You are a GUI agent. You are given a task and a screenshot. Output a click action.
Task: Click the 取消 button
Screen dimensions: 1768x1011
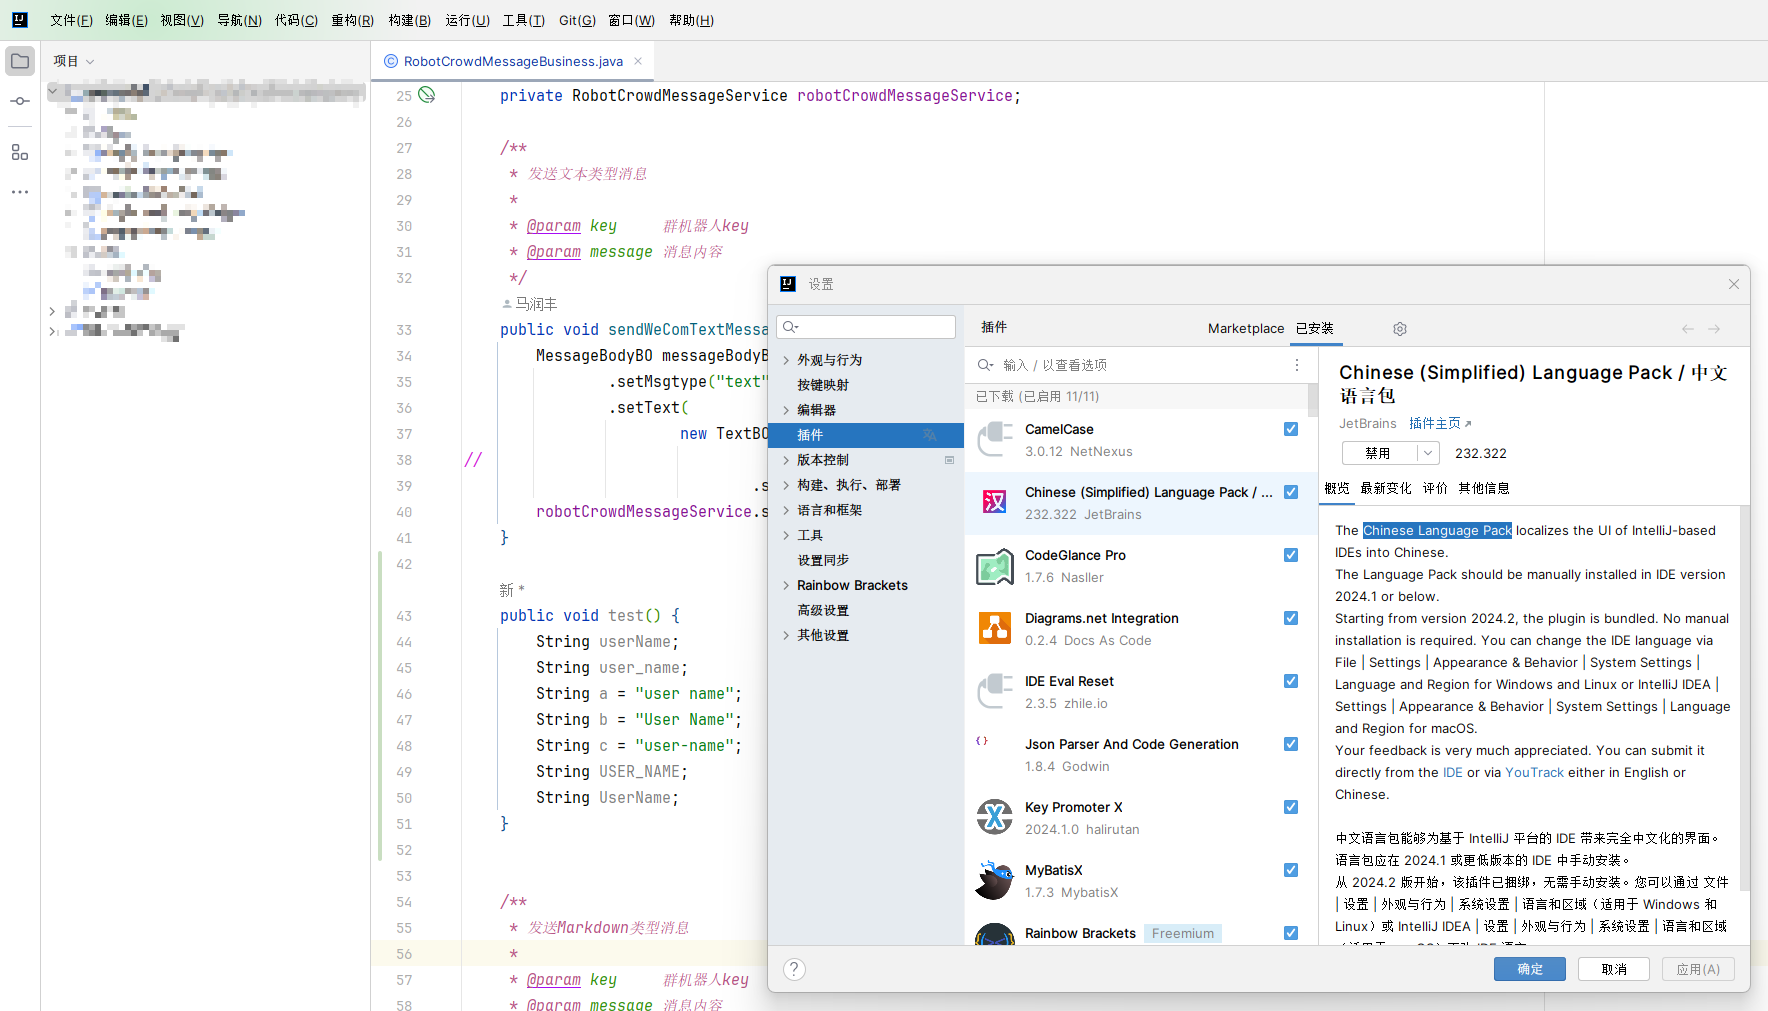1614,969
